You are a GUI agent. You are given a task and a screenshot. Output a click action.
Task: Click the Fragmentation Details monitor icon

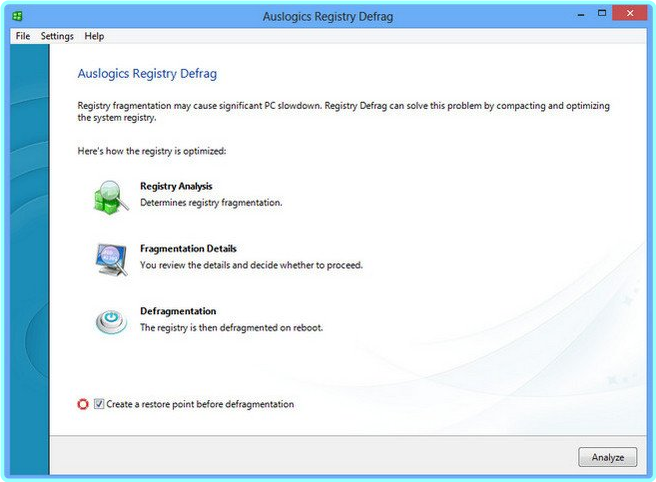(x=111, y=259)
